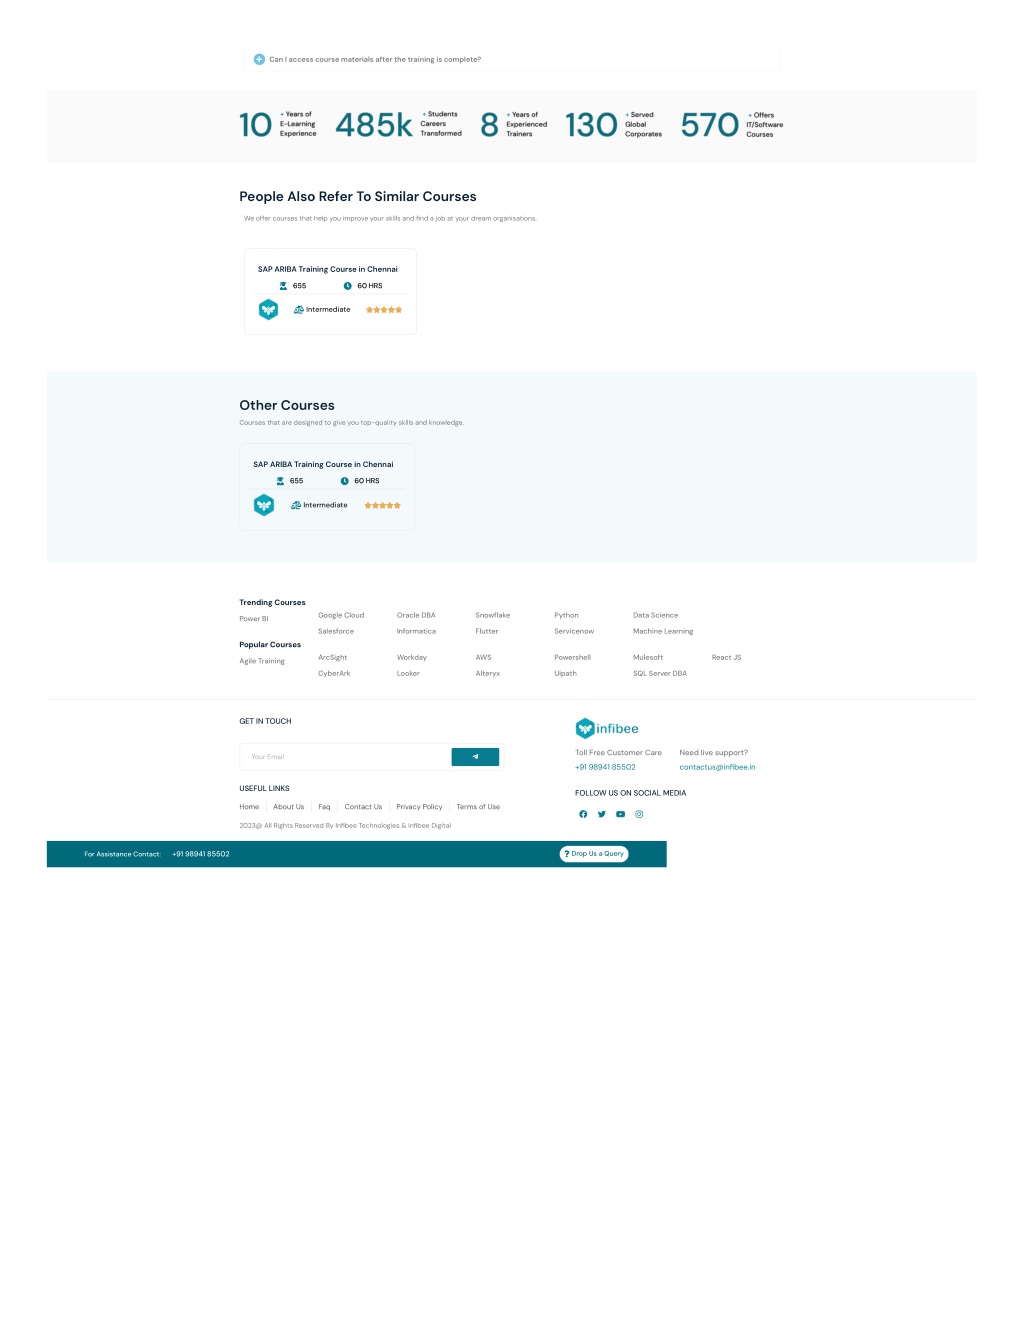Open the Terms of Use link
The image size is (1024, 1325).
478,807
